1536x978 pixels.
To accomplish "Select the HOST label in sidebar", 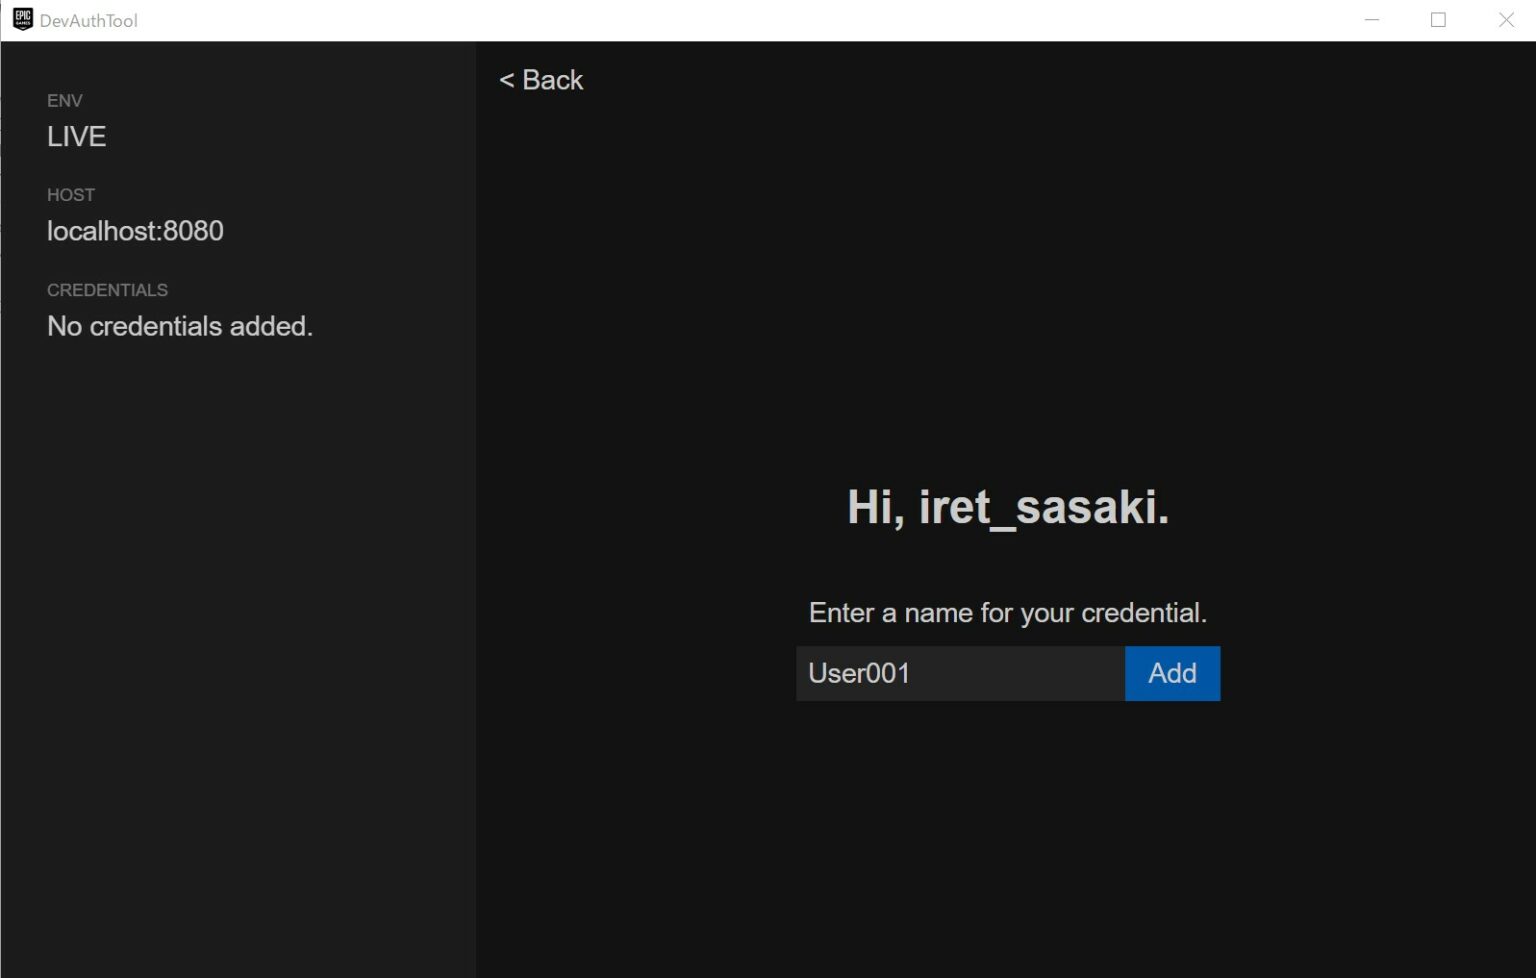I will 71,195.
